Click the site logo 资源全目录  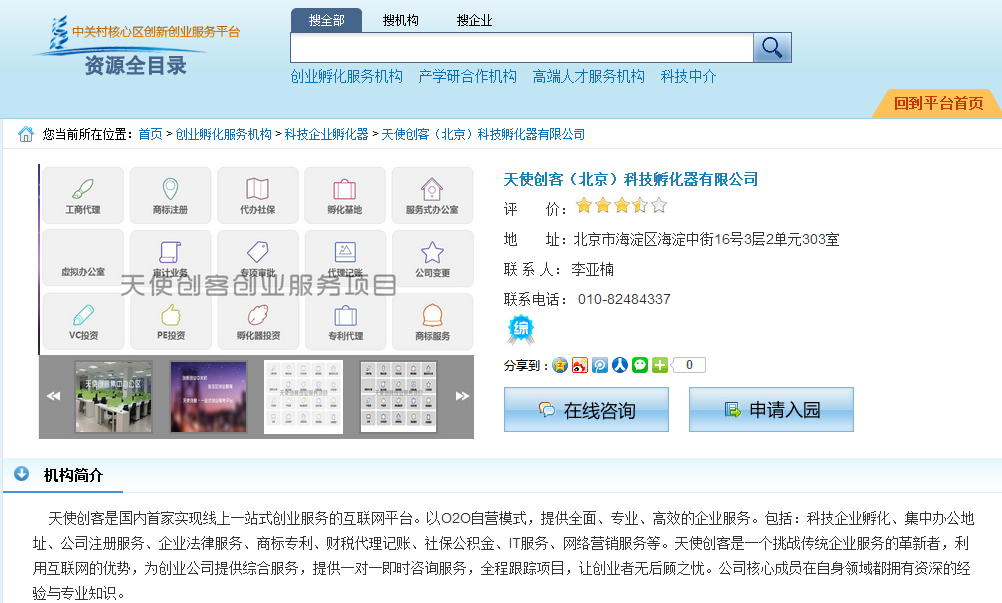click(x=136, y=45)
